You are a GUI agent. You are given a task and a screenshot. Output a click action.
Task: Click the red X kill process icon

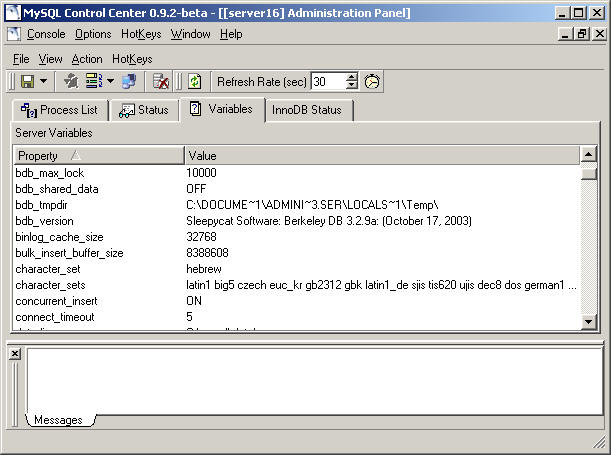(160, 81)
